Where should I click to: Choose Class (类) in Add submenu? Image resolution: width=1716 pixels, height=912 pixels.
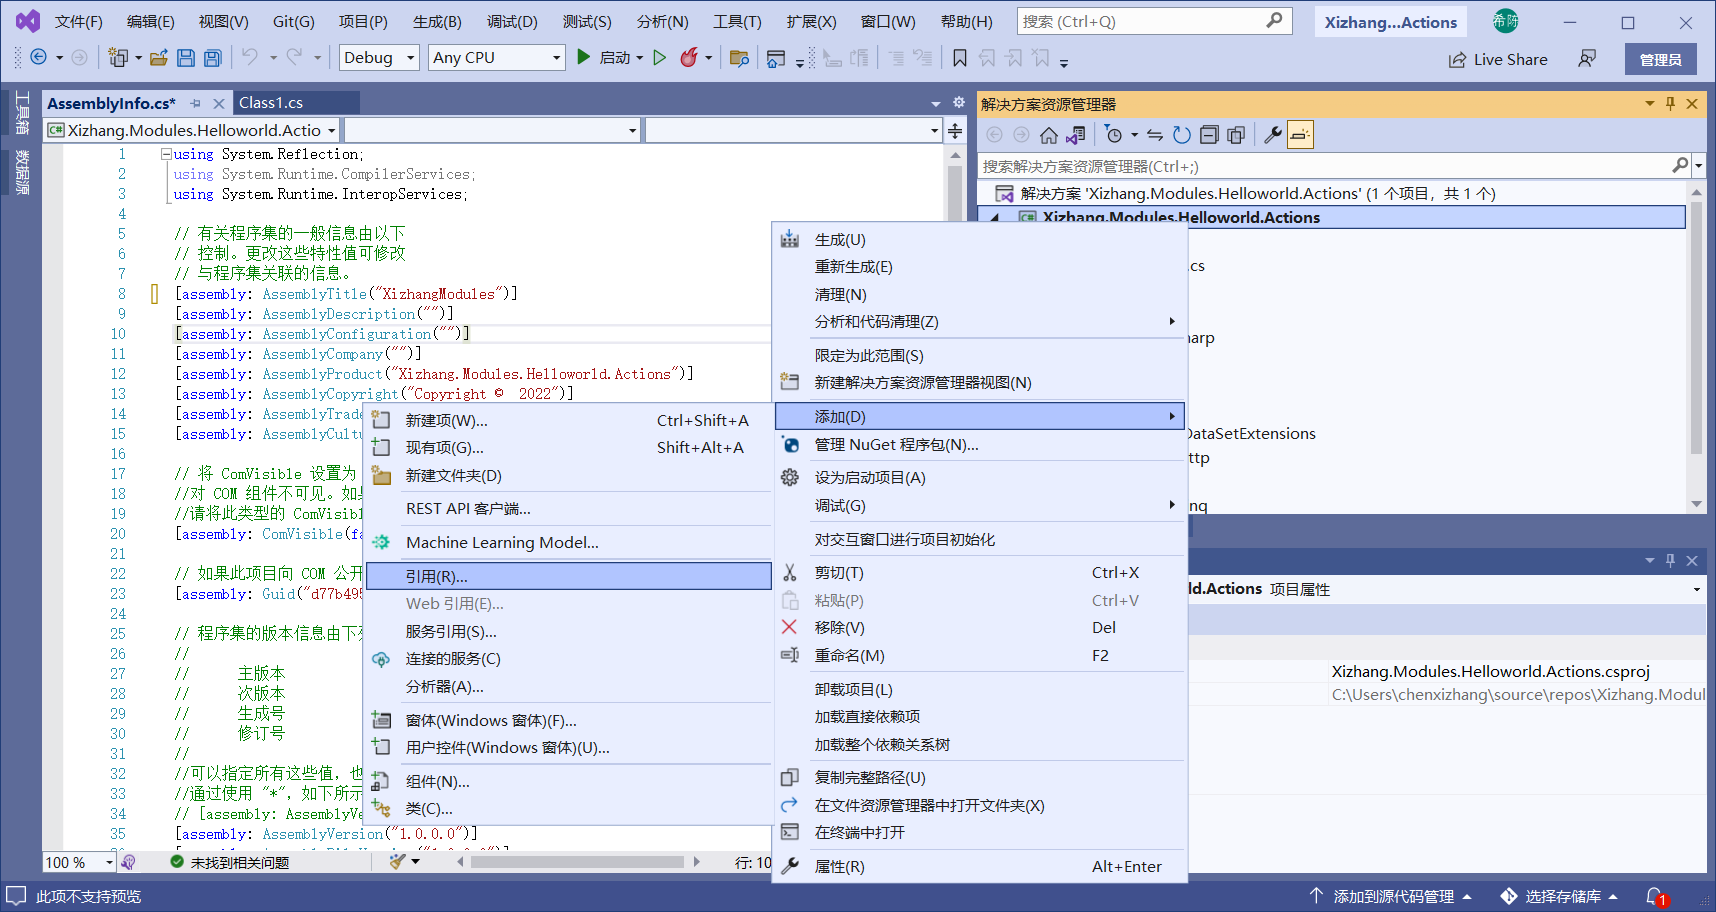(569, 809)
